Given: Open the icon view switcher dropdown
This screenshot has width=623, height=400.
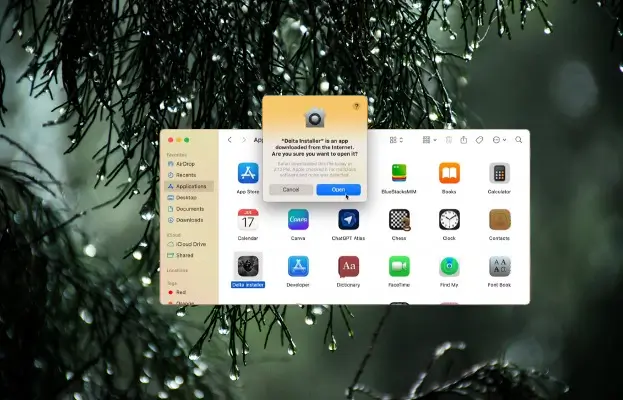Looking at the screenshot, I should click(x=396, y=140).
